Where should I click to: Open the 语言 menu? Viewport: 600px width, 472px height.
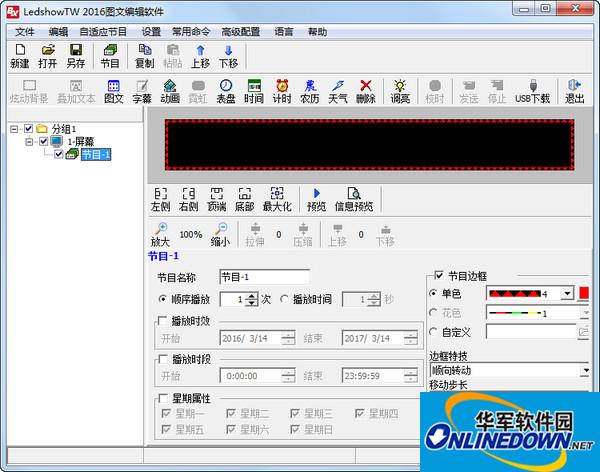click(284, 32)
